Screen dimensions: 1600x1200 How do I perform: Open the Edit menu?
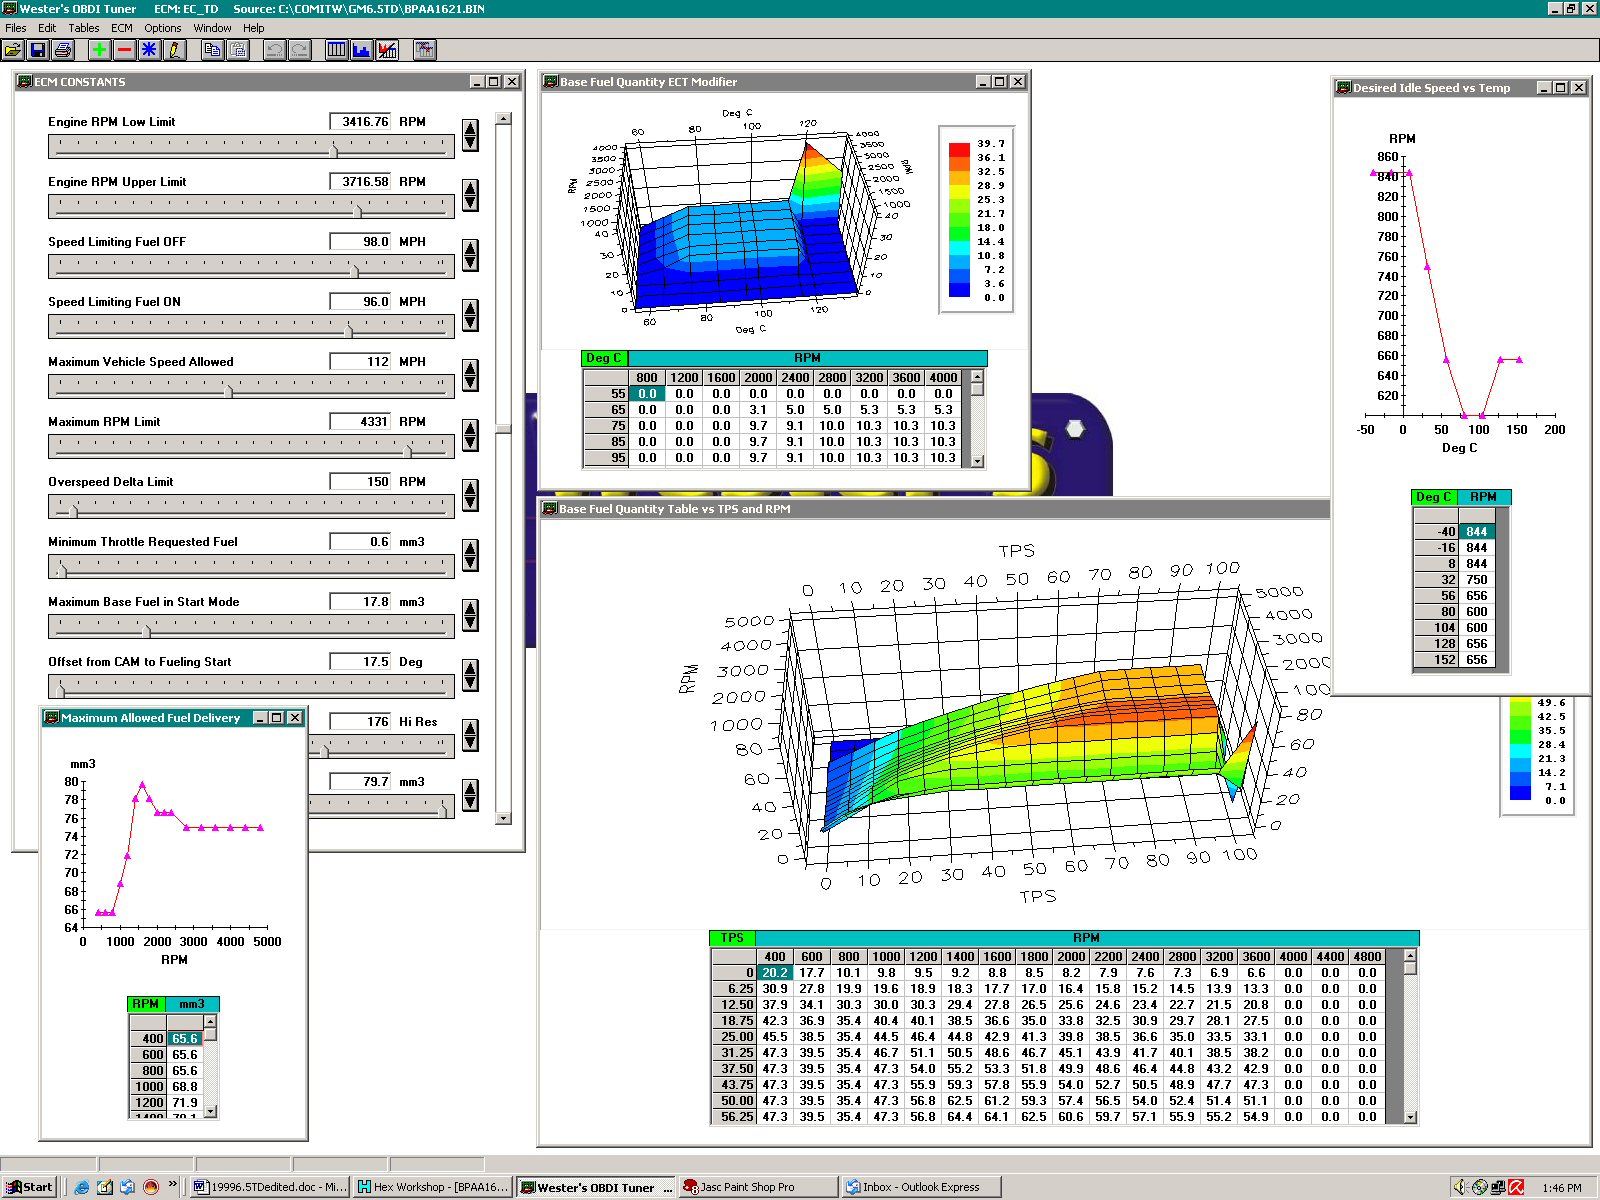click(47, 28)
